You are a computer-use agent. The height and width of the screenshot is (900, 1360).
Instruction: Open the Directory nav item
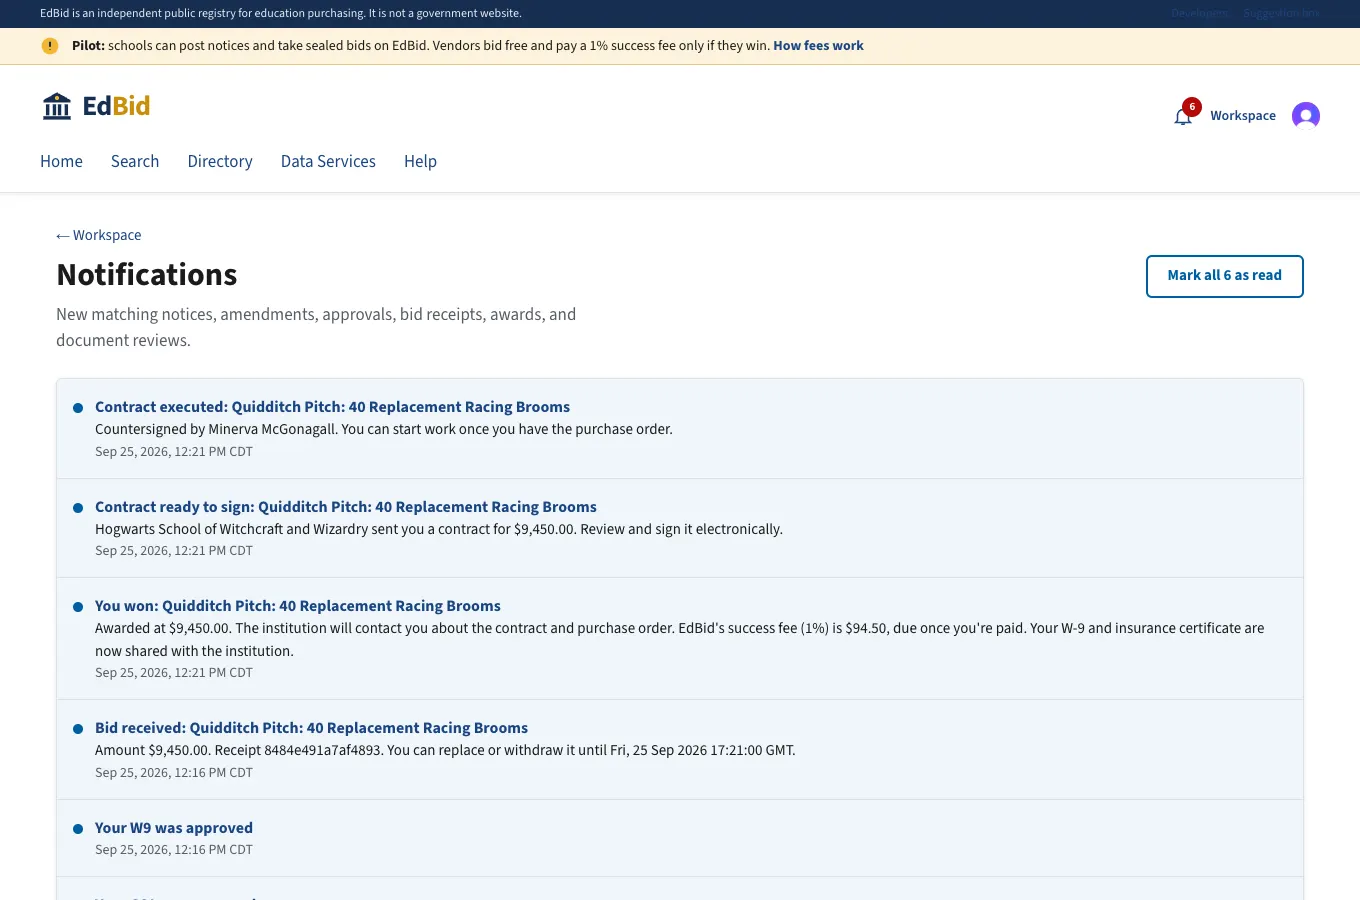220,161
